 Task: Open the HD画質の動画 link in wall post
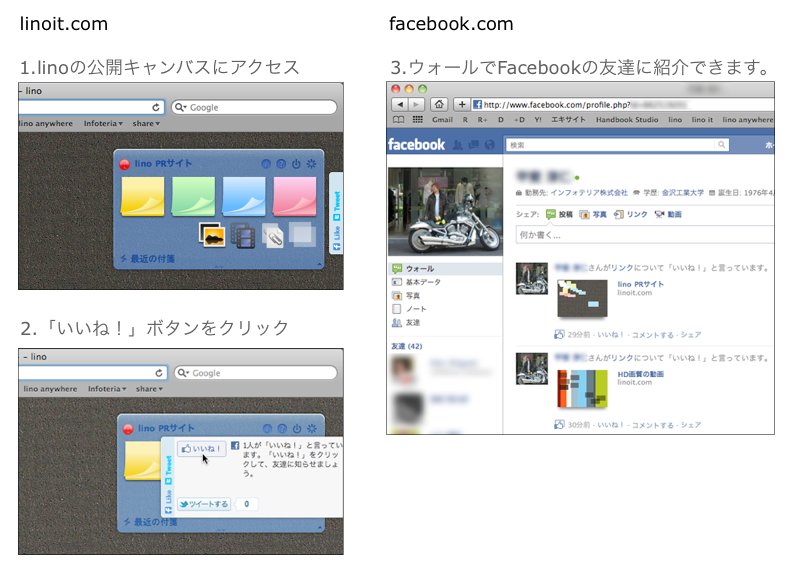640,374
